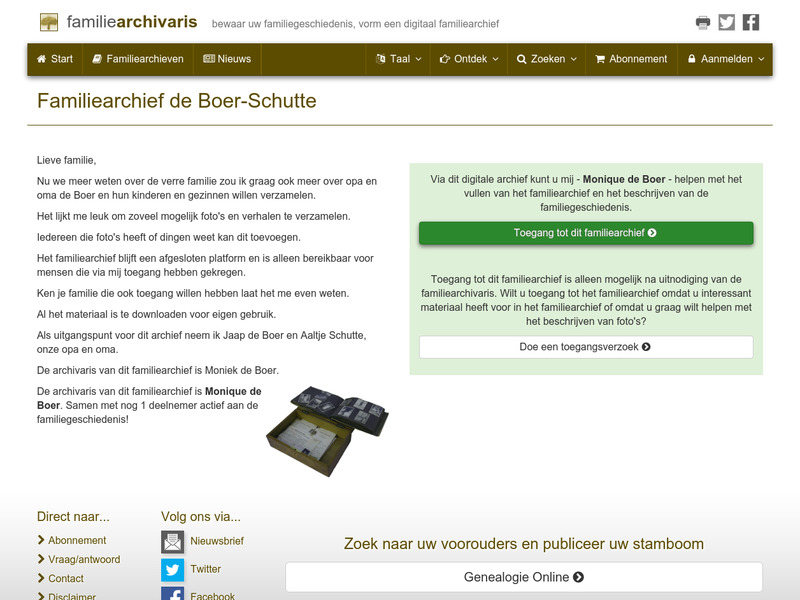Click the footer Twitter icon

tap(172, 570)
